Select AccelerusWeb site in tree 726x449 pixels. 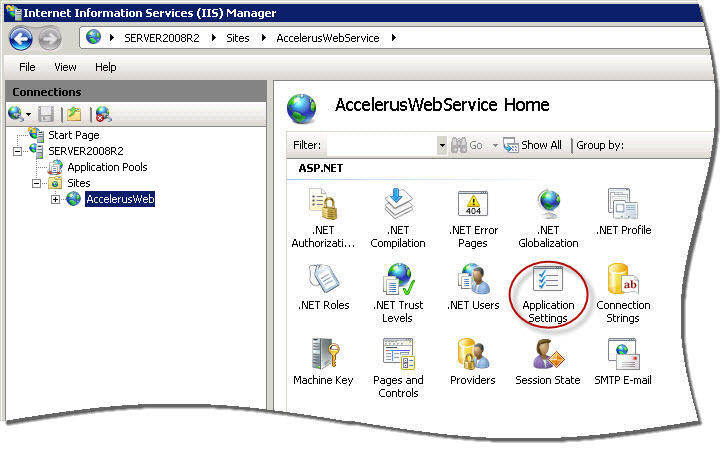[120, 199]
